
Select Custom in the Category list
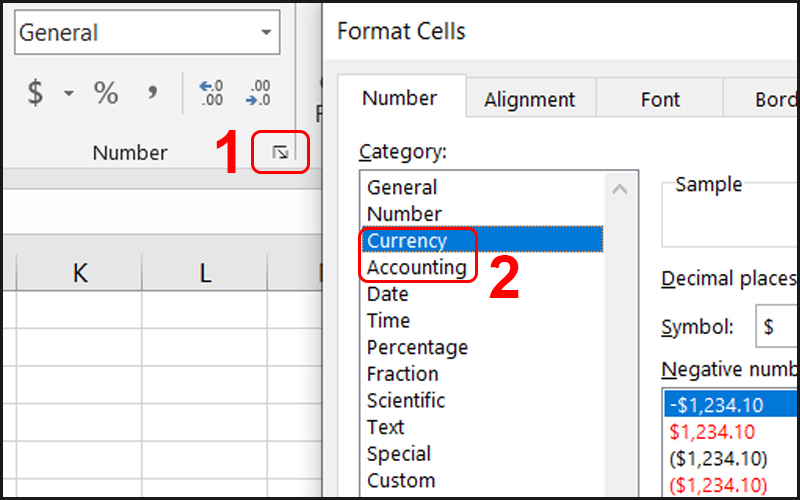[482, 480]
